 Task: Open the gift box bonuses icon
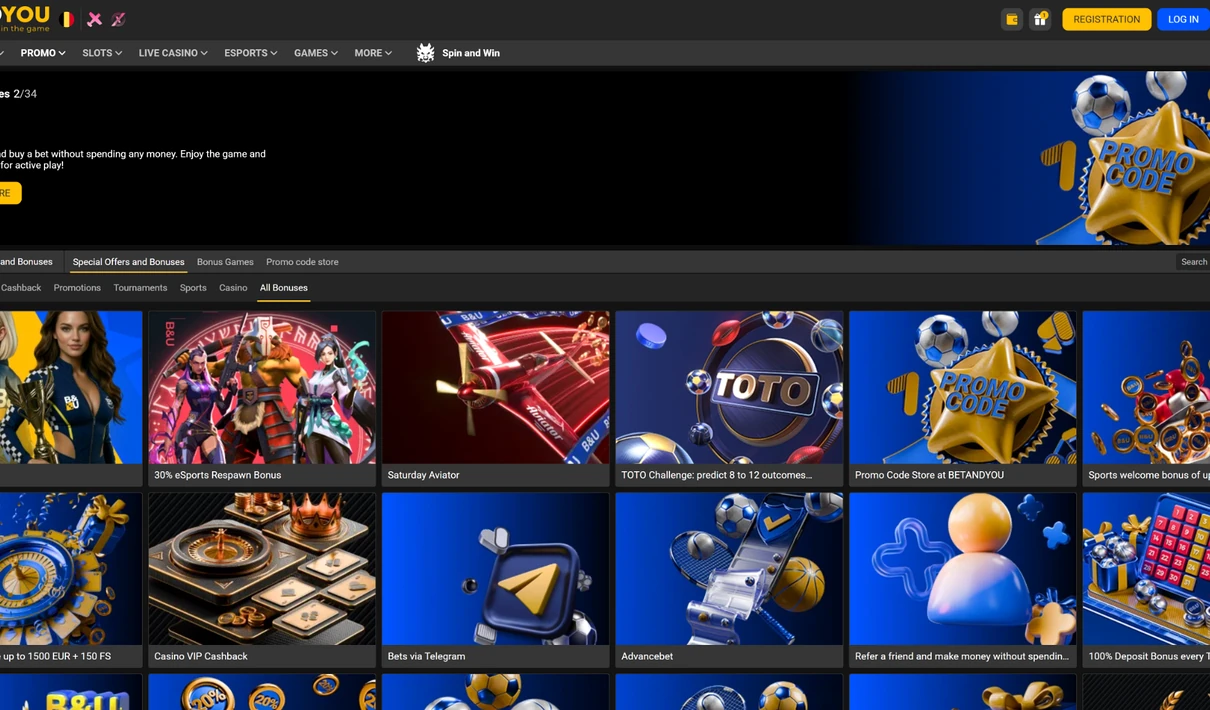click(1040, 19)
